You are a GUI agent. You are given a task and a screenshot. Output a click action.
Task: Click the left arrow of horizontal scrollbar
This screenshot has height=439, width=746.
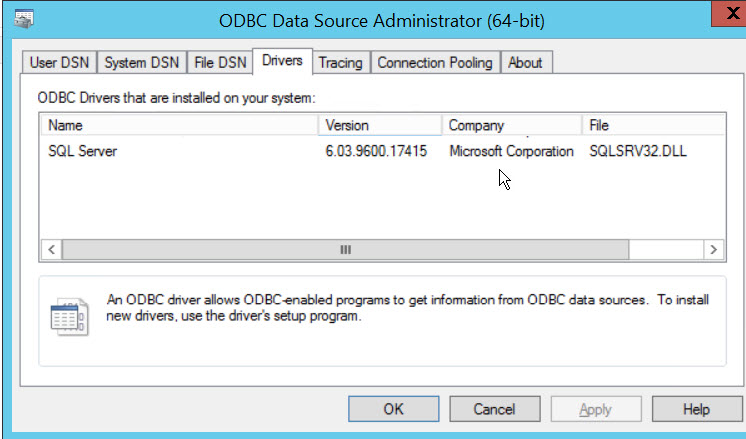coord(51,250)
